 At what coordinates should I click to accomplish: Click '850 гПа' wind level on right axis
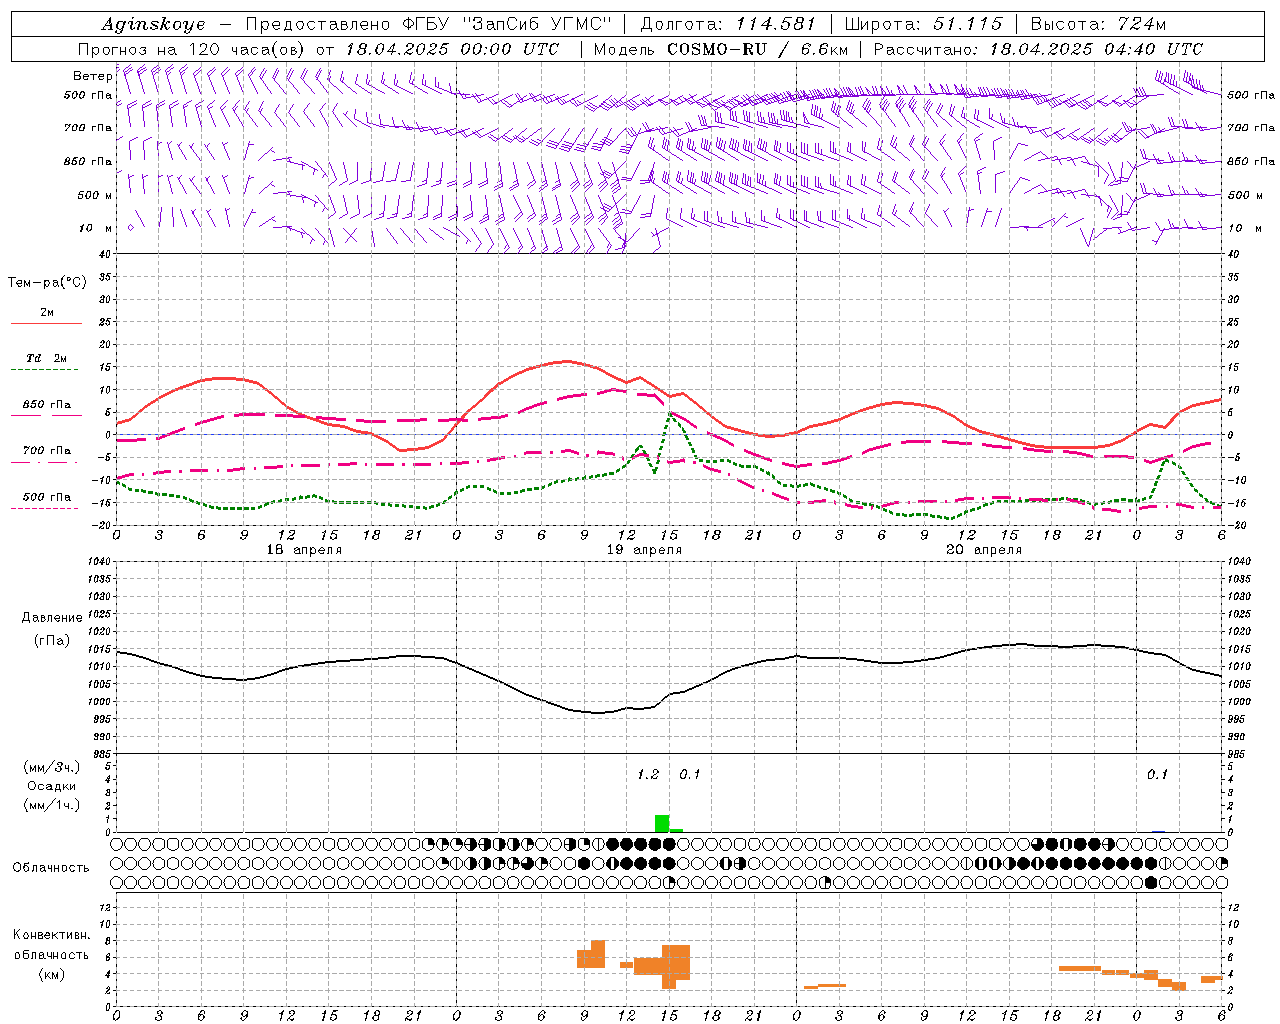click(x=1251, y=161)
